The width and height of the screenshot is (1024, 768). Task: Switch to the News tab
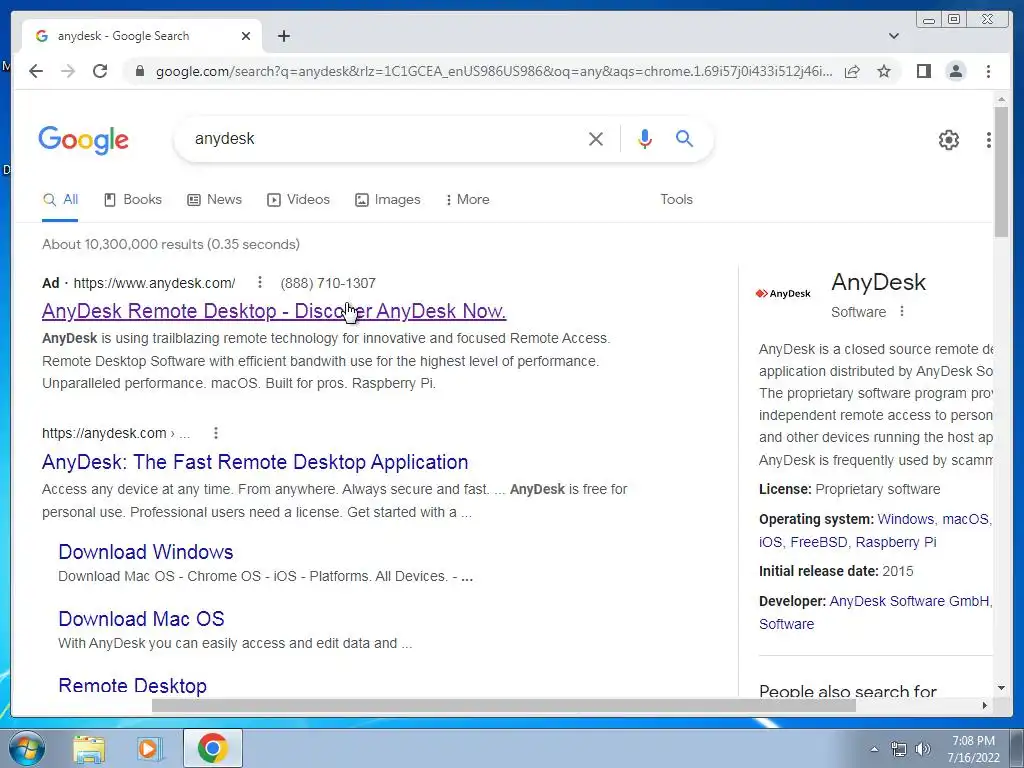pos(214,200)
